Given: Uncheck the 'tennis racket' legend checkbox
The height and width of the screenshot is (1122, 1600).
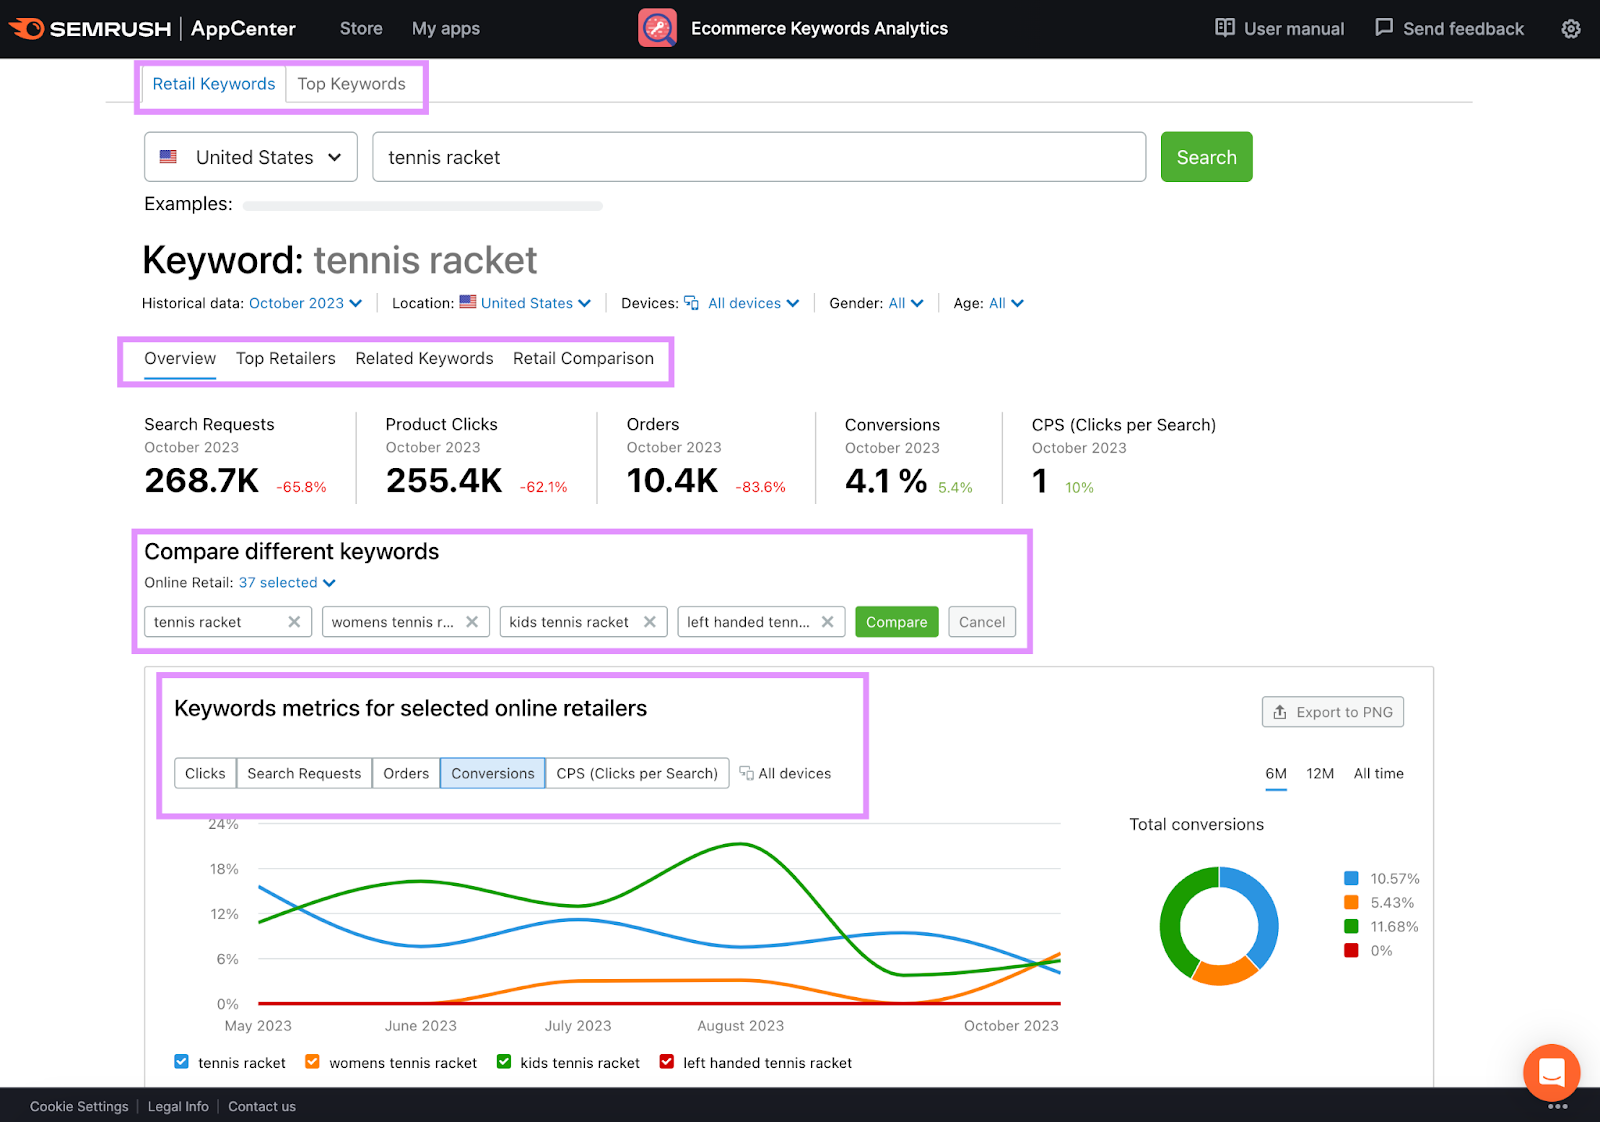Looking at the screenshot, I should click(x=181, y=1062).
